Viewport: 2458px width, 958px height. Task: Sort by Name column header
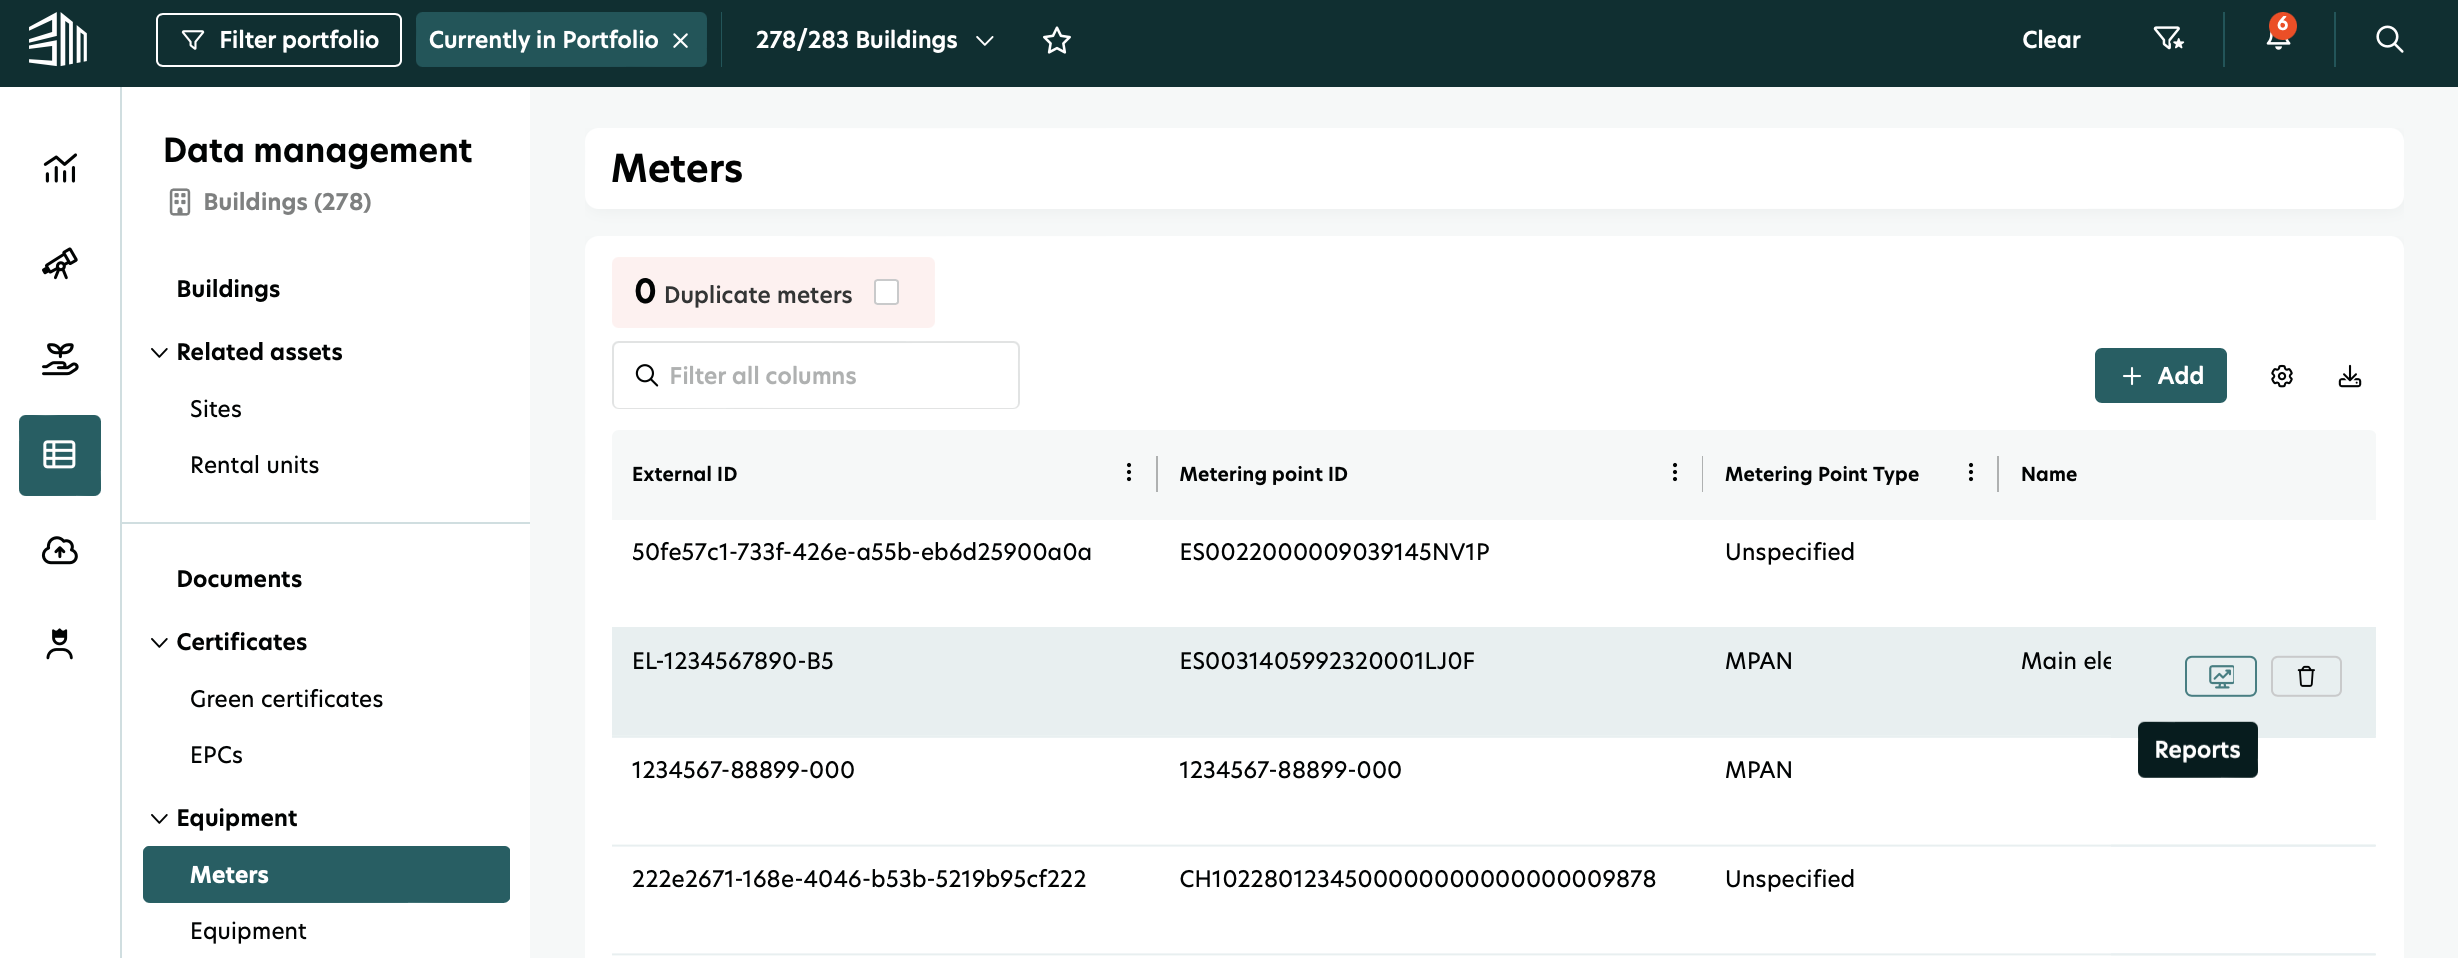click(x=2048, y=474)
